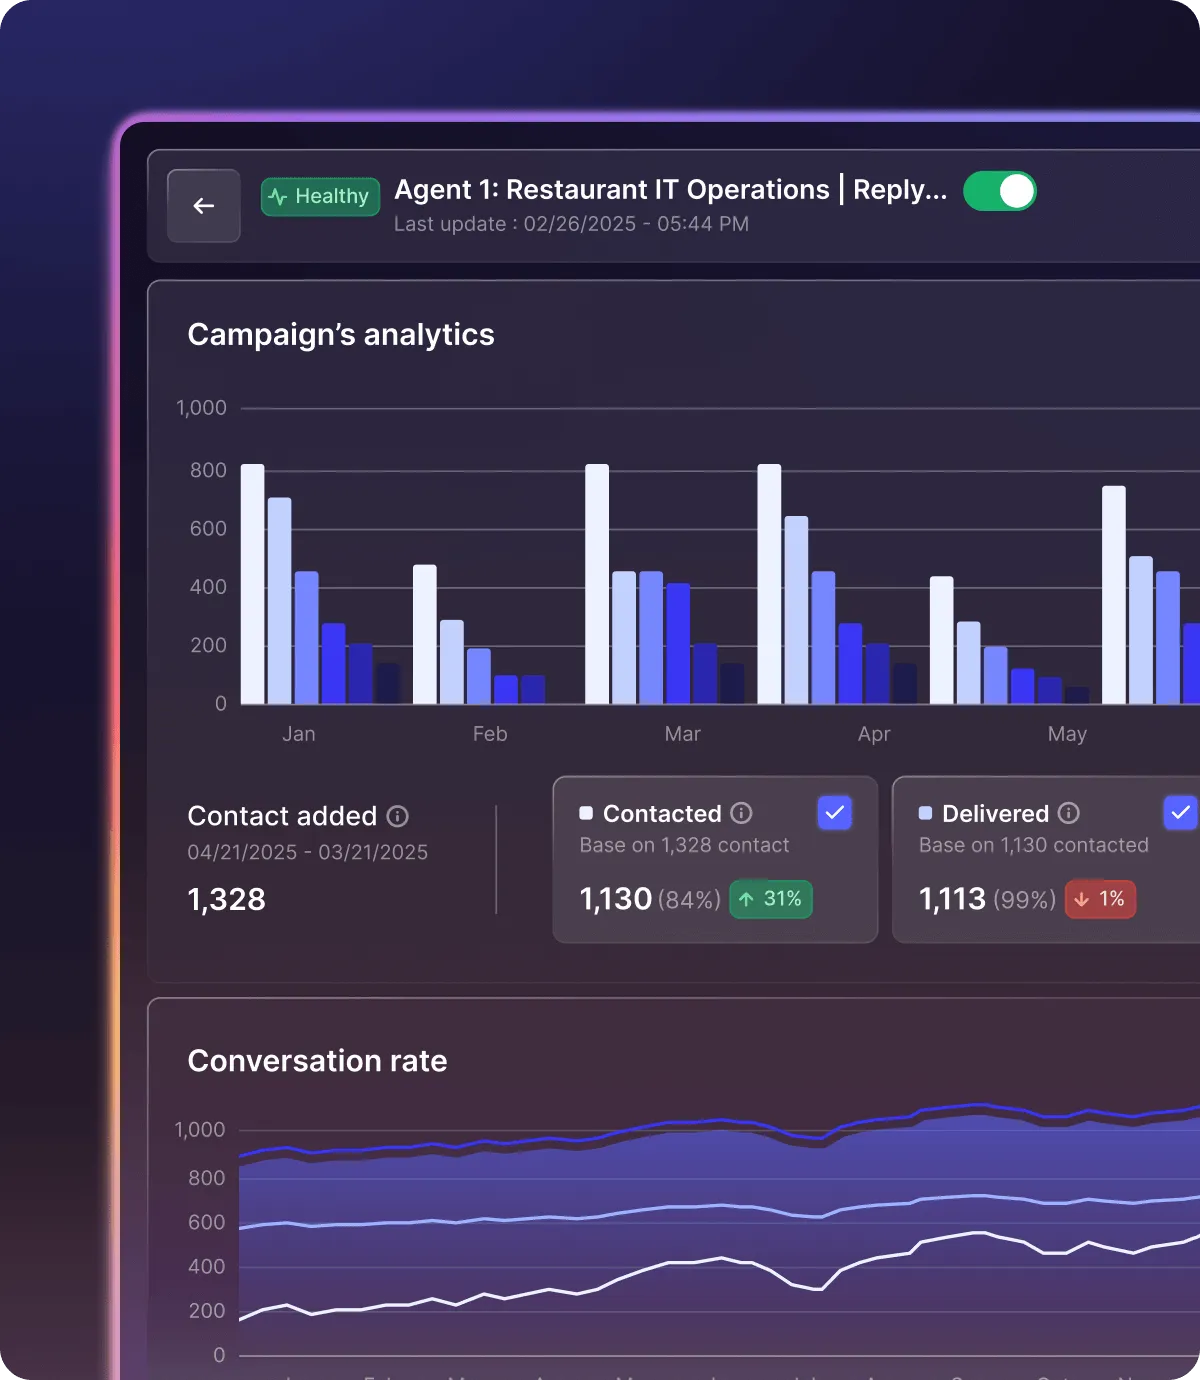Image resolution: width=1200 pixels, height=1380 pixels.
Task: Click the green 31% increase badge
Action: coord(771,899)
